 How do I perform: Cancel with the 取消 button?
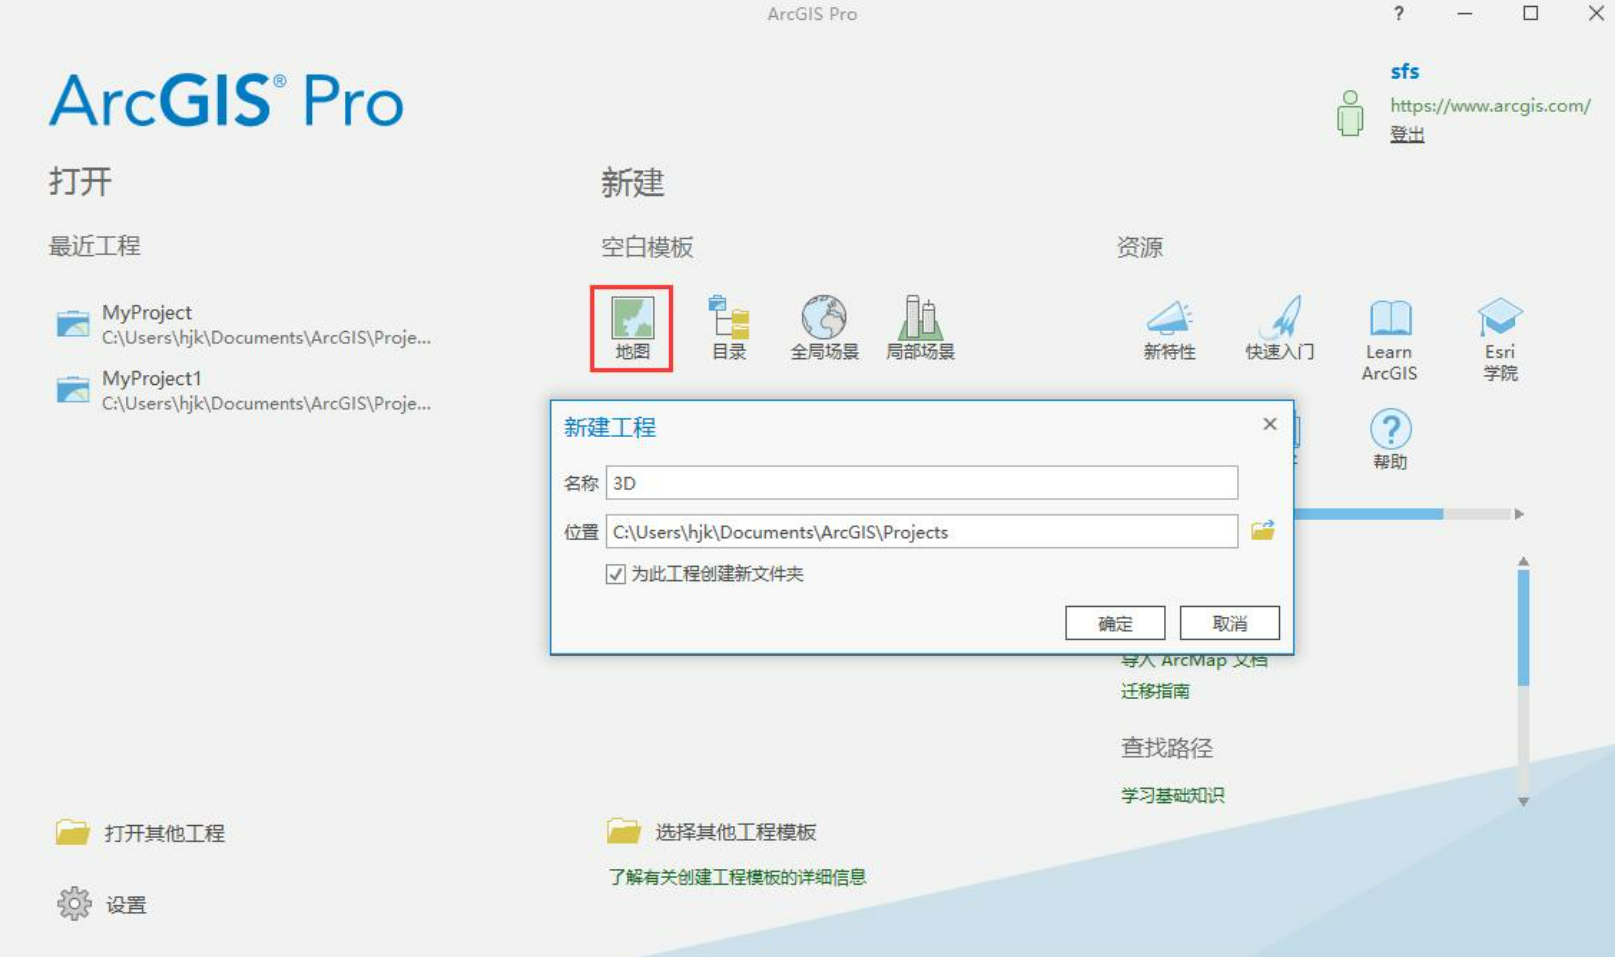pos(1230,623)
